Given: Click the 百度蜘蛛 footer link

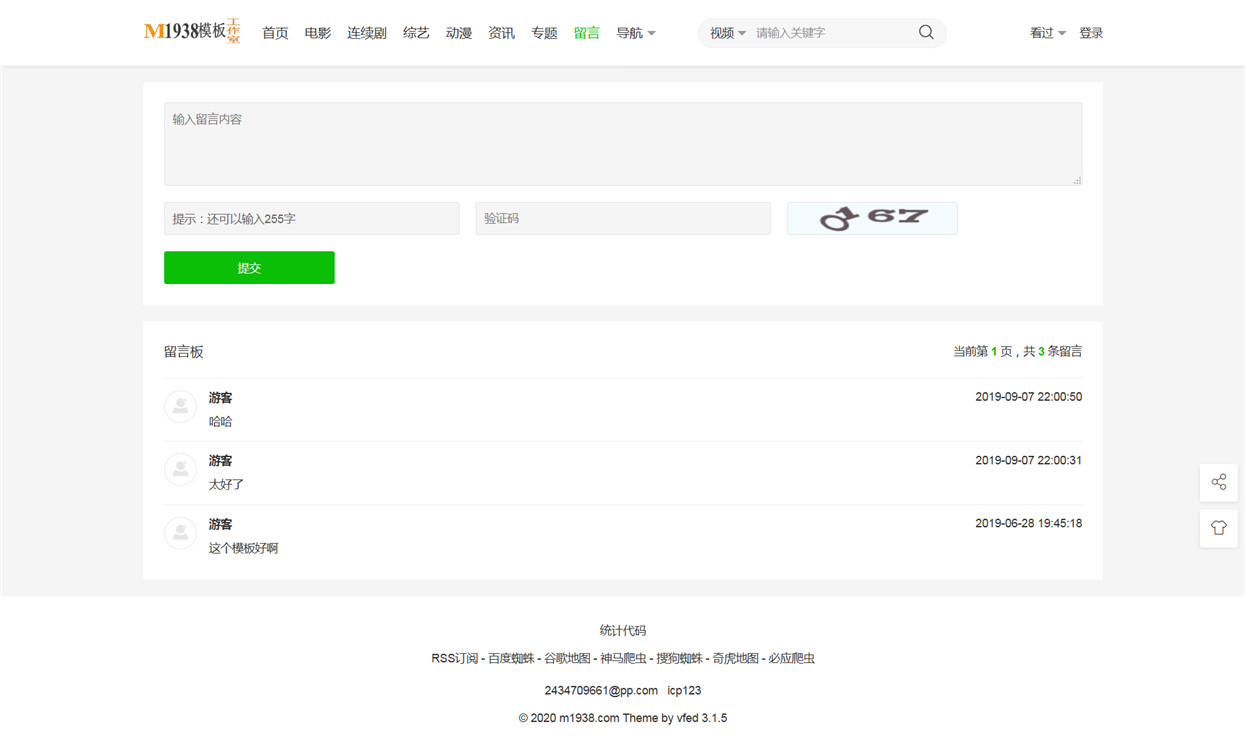Looking at the screenshot, I should point(511,658).
